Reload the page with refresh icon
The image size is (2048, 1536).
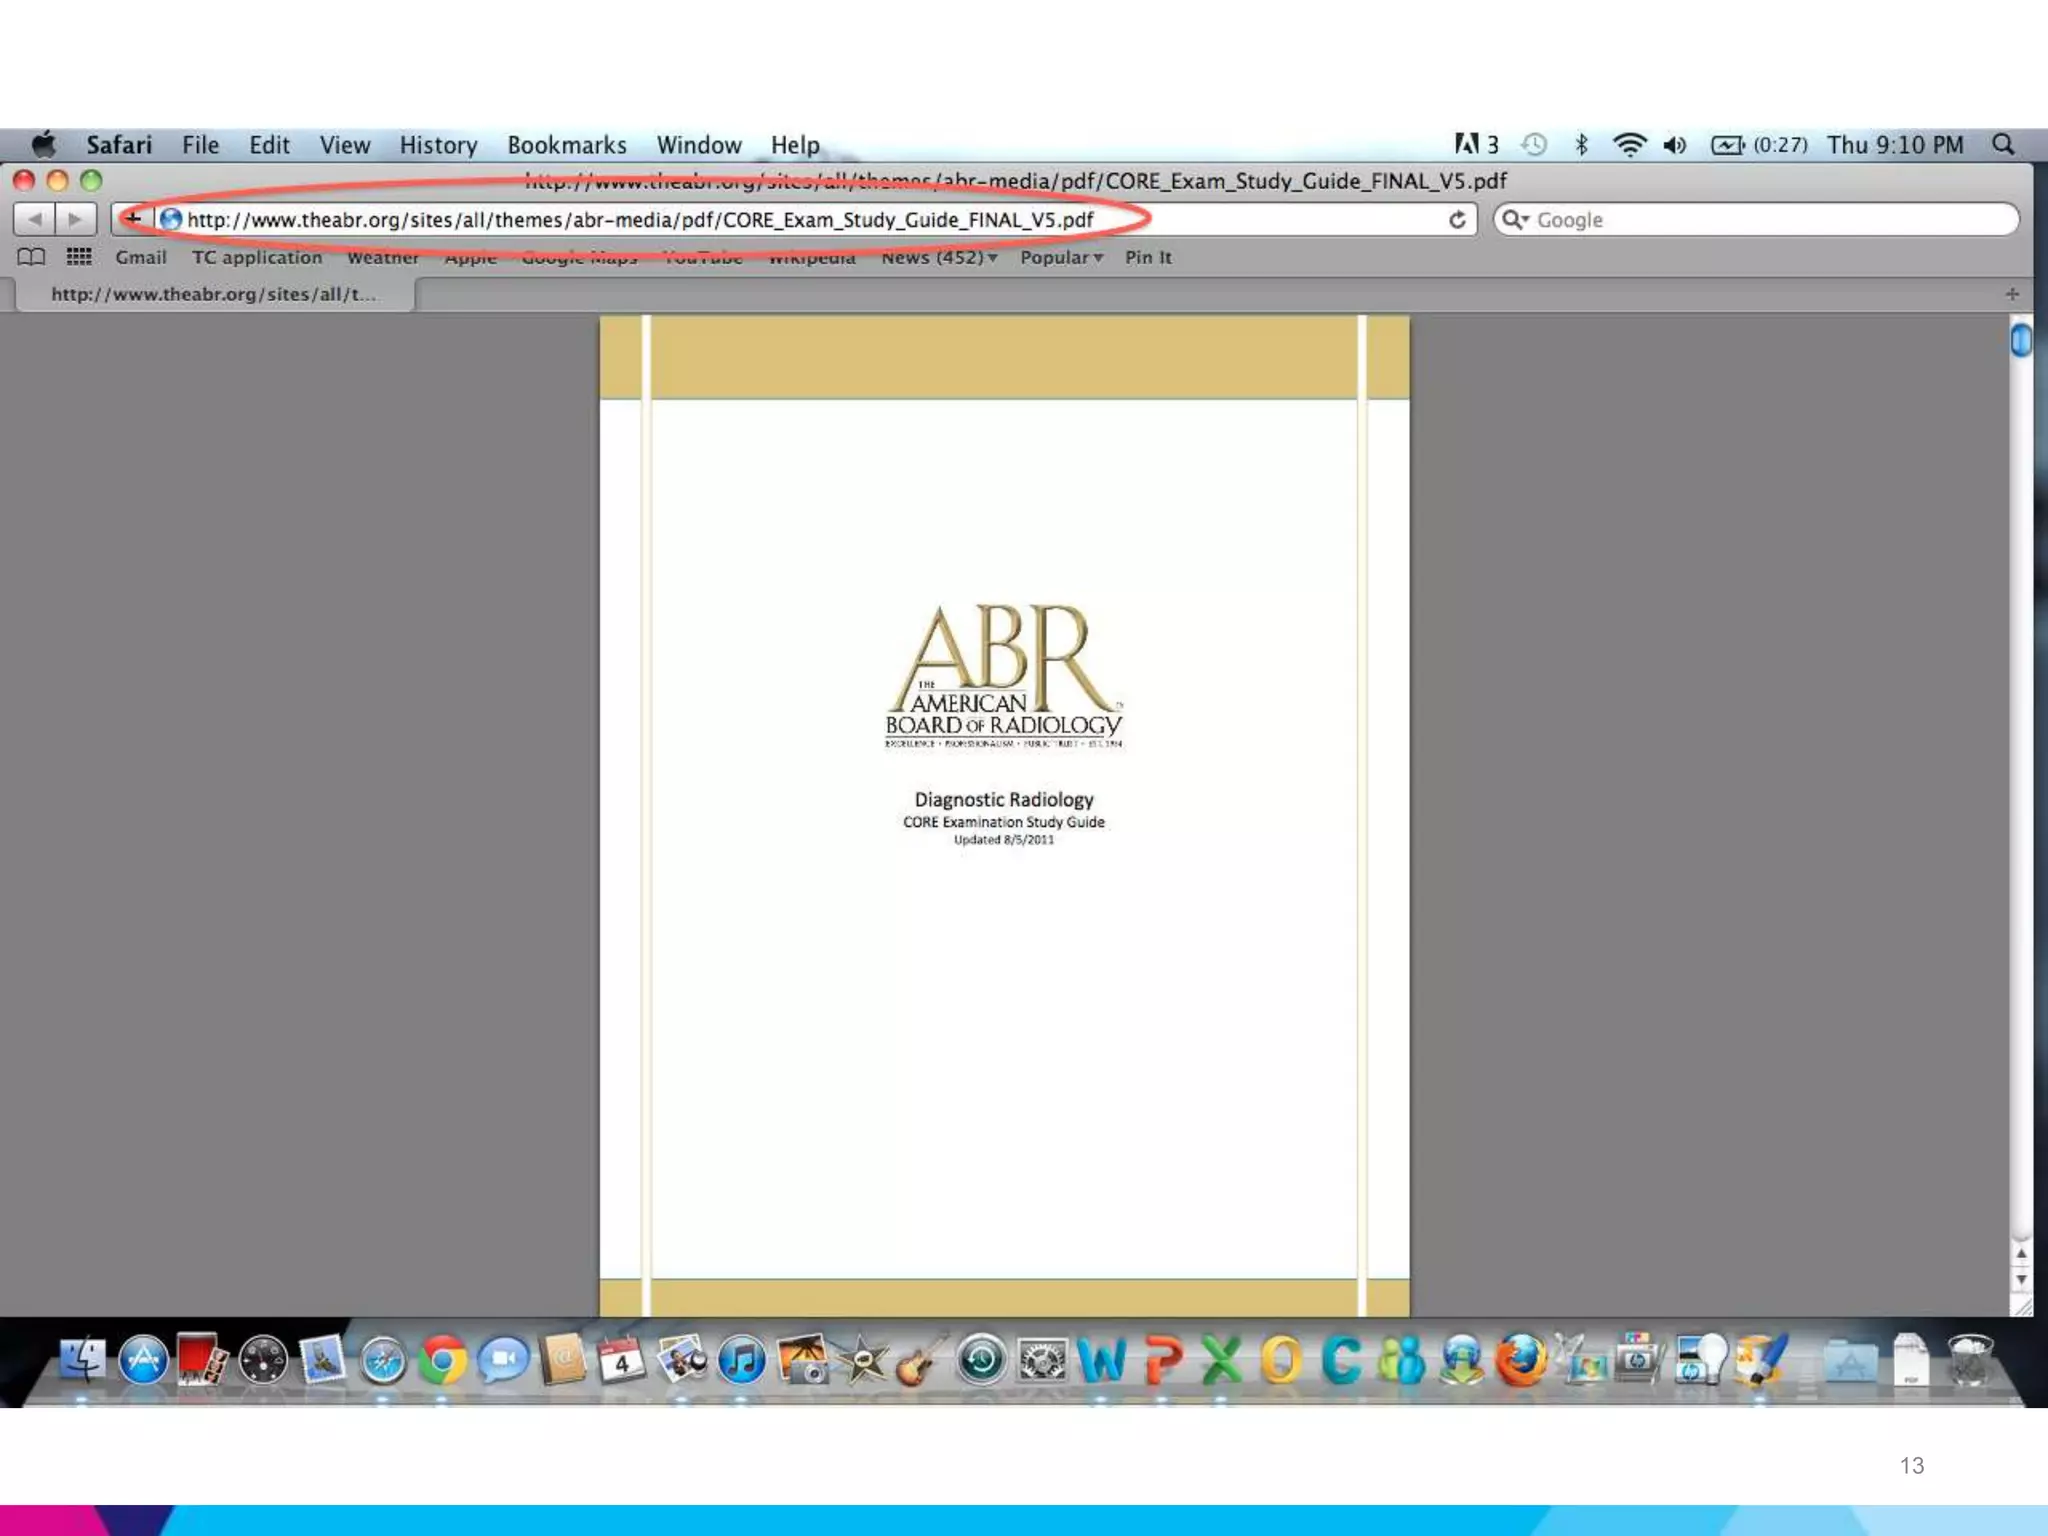(x=1457, y=220)
